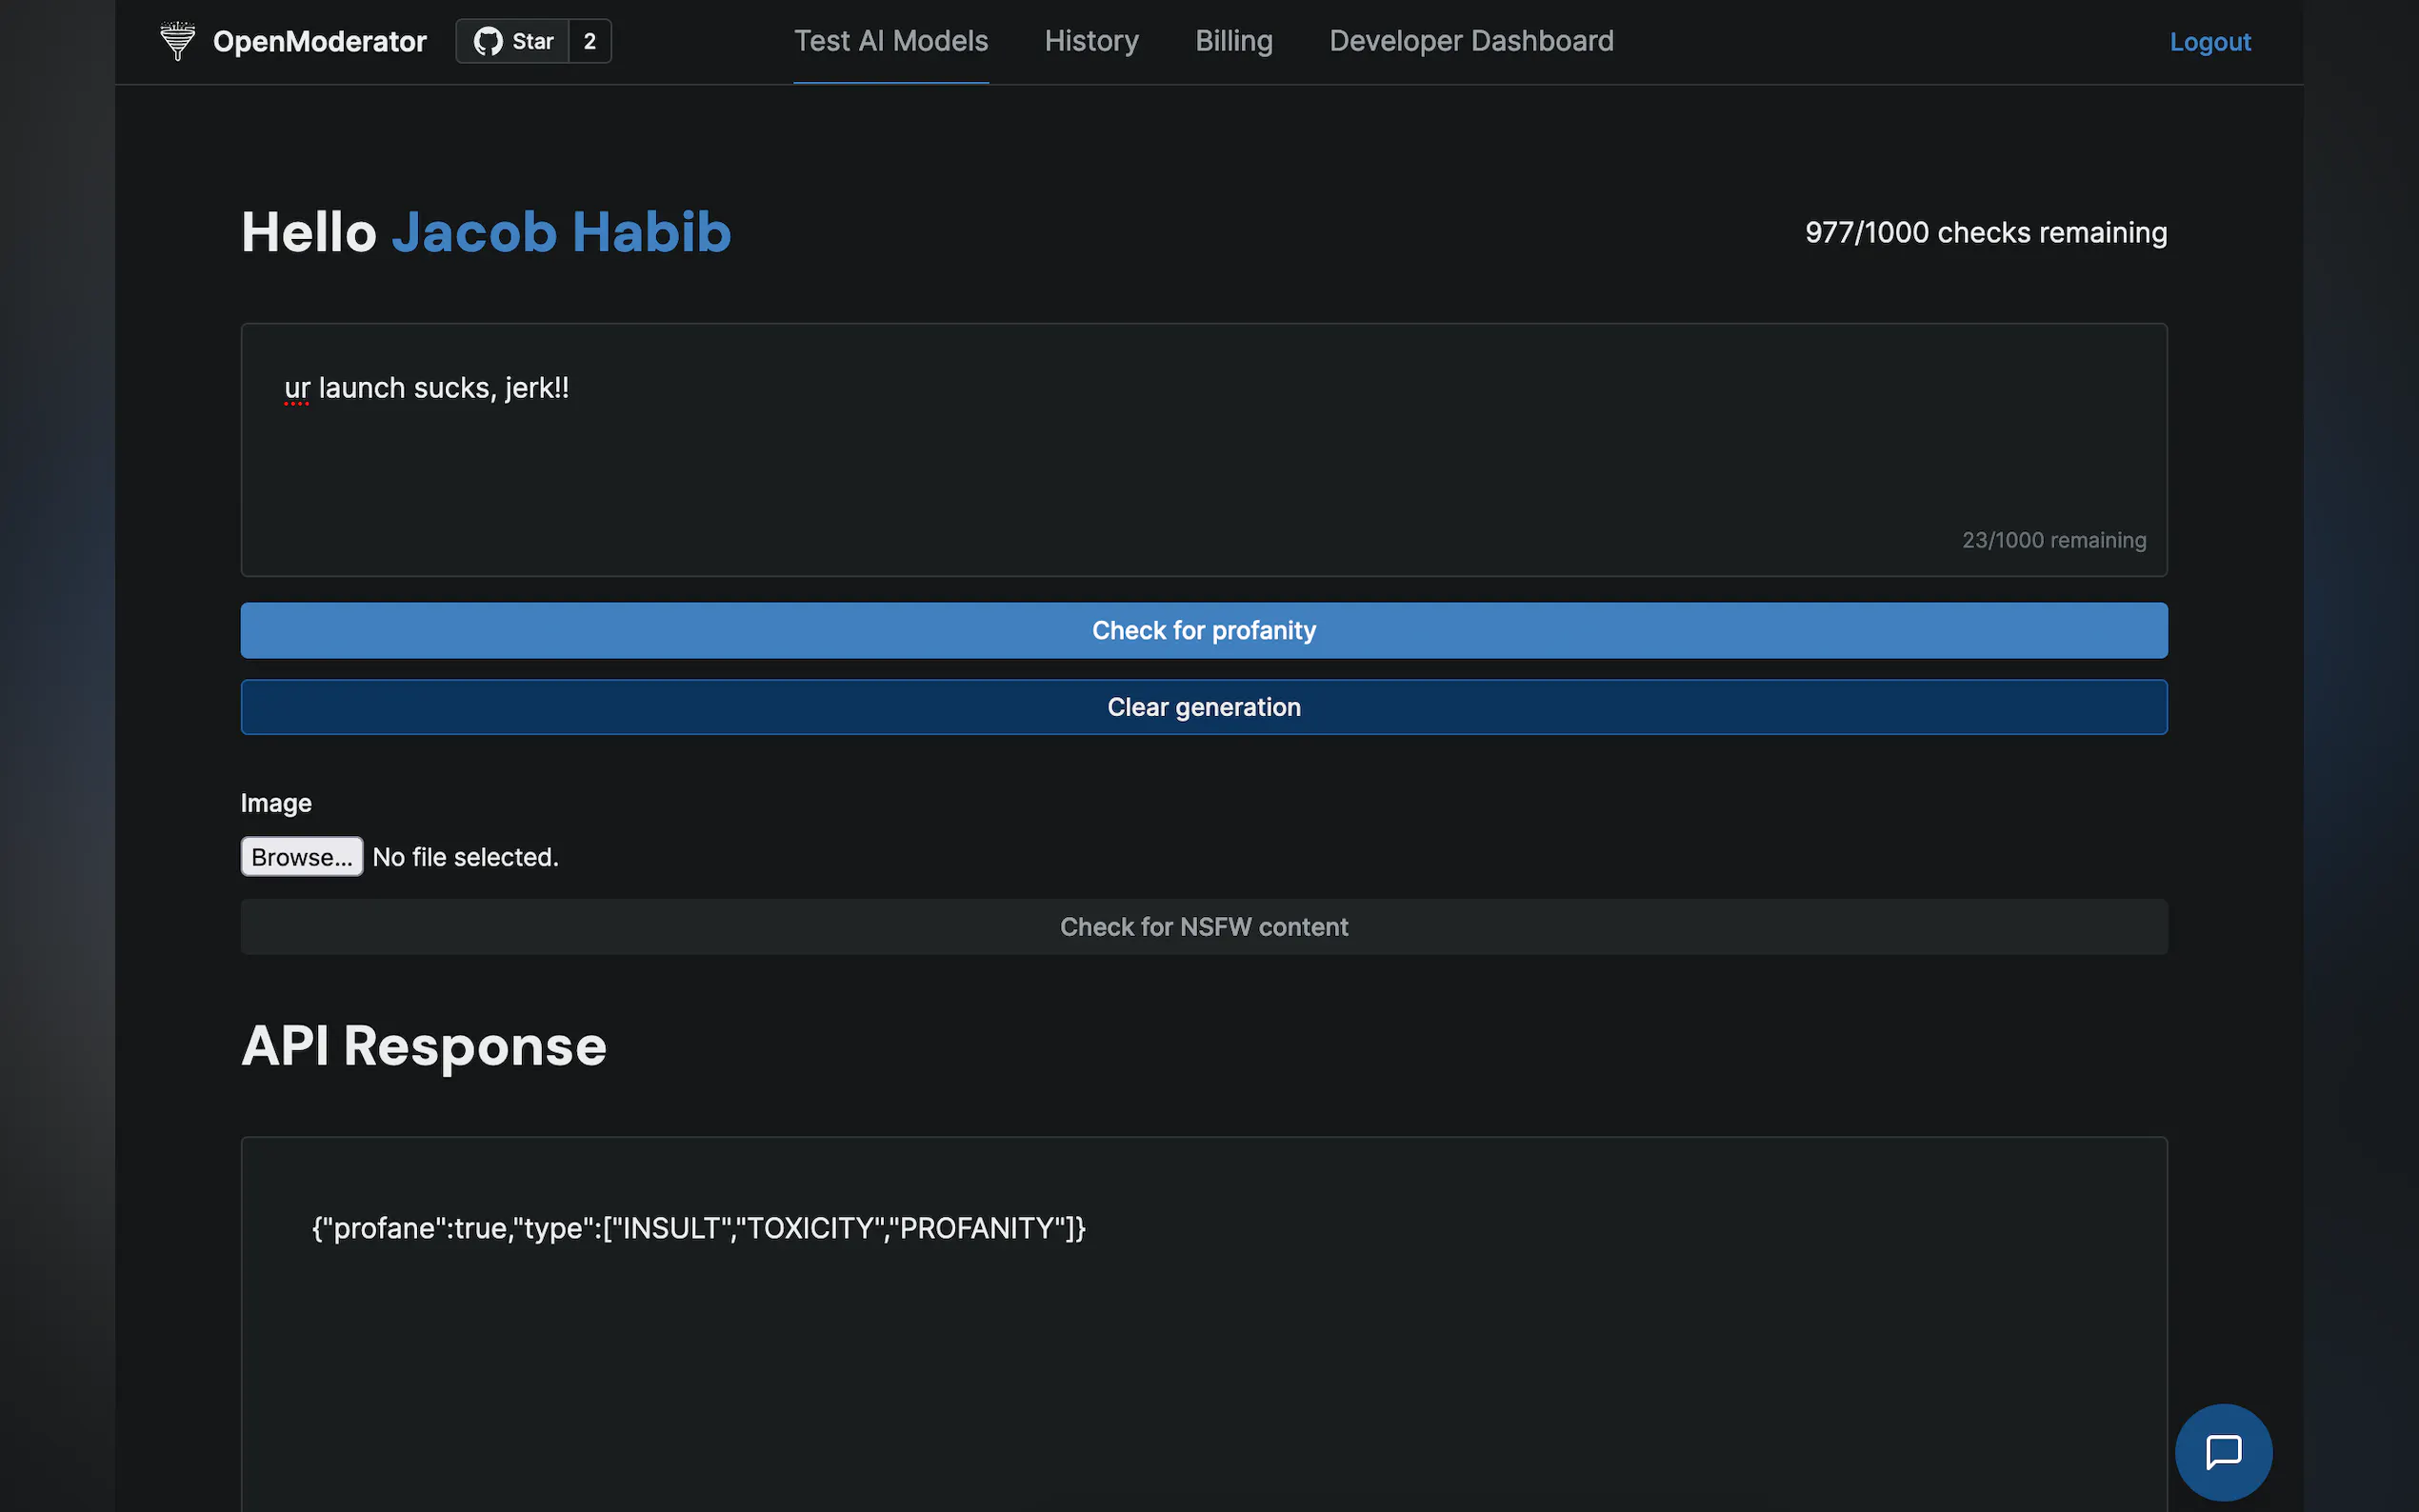This screenshot has height=1512, width=2419.
Task: Click into the profanity text input area
Action: pos(1203,450)
